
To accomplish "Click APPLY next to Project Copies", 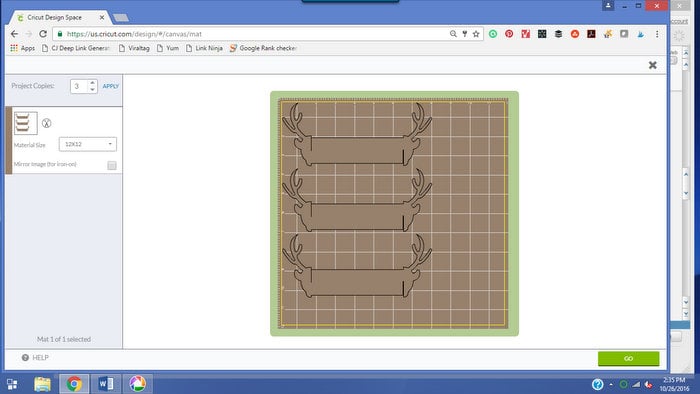I will 111,86.
